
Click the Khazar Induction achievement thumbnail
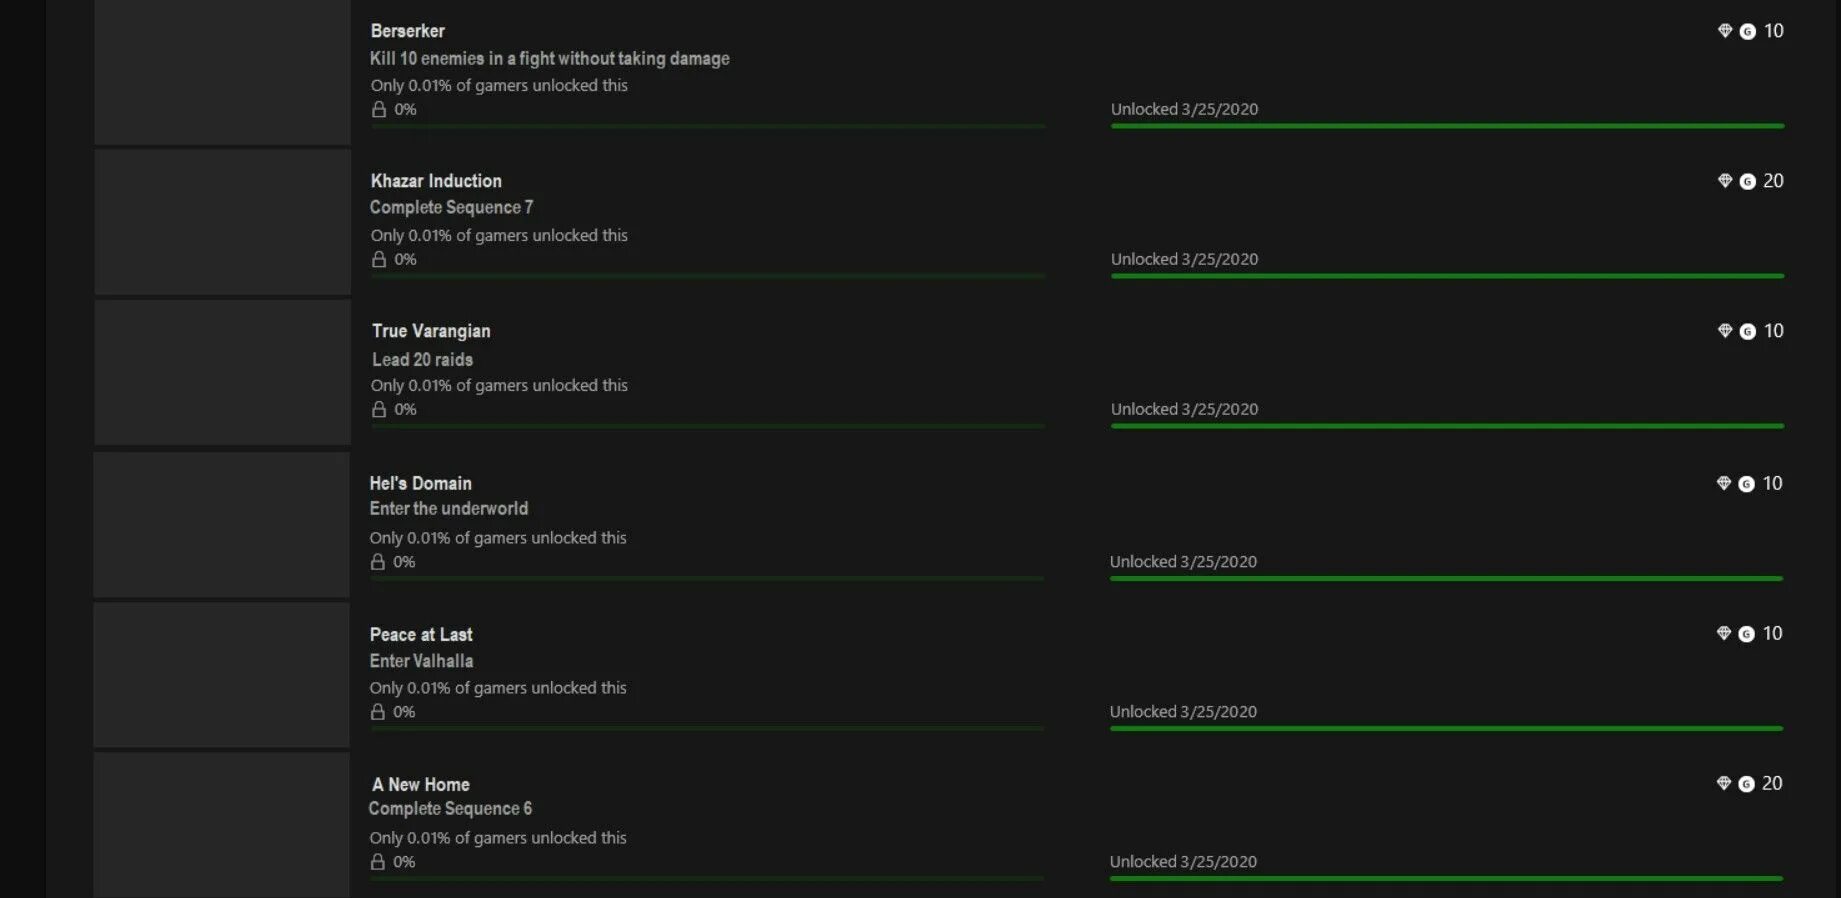222,222
